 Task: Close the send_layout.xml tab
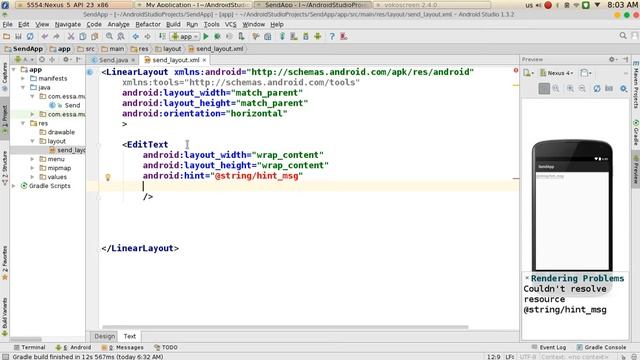tap(204, 60)
